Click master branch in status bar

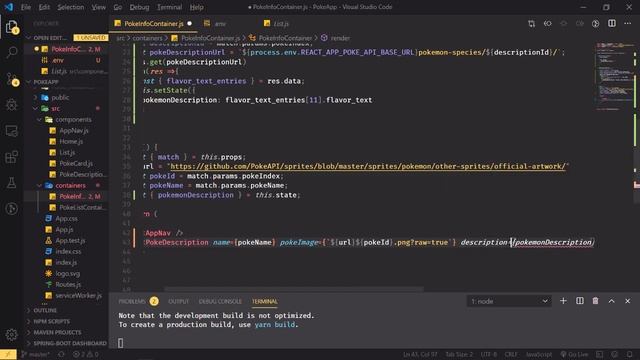coord(36,354)
